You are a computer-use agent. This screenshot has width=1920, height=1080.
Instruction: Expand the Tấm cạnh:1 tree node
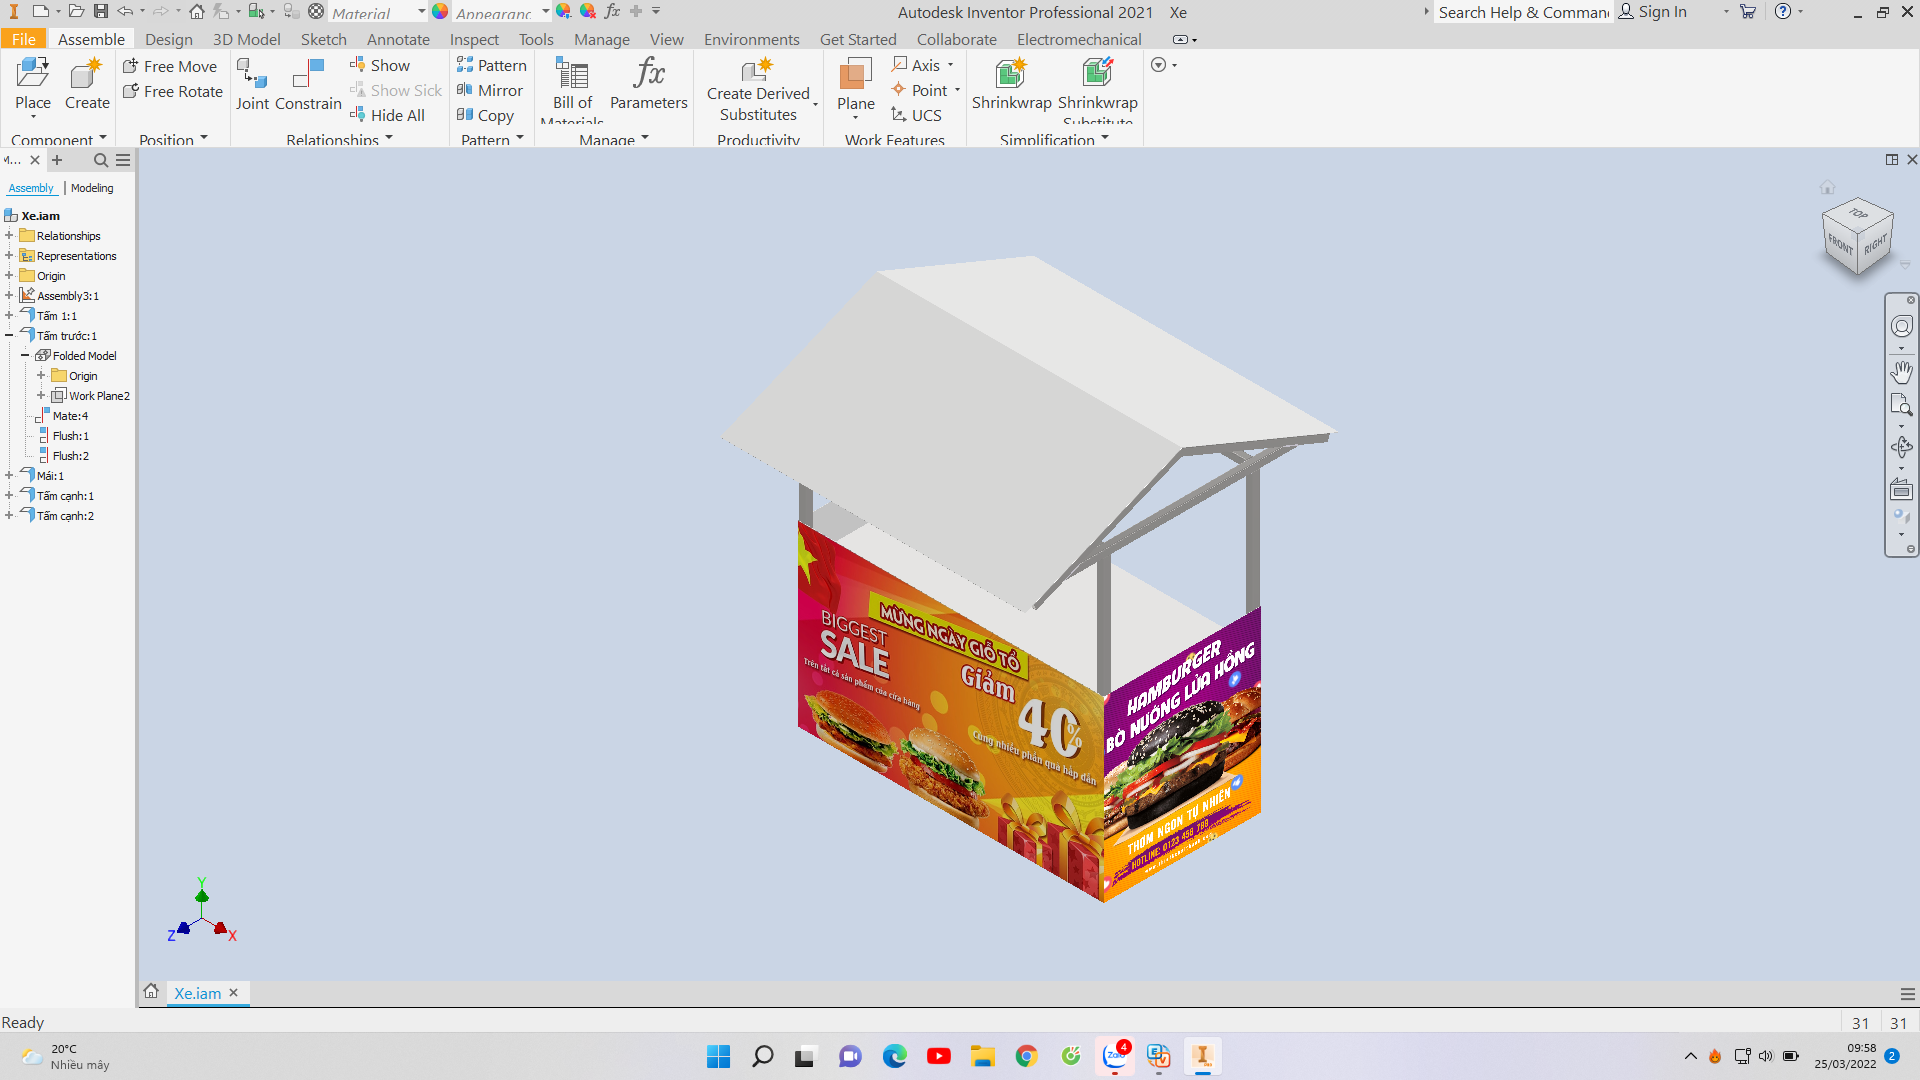click(x=9, y=496)
